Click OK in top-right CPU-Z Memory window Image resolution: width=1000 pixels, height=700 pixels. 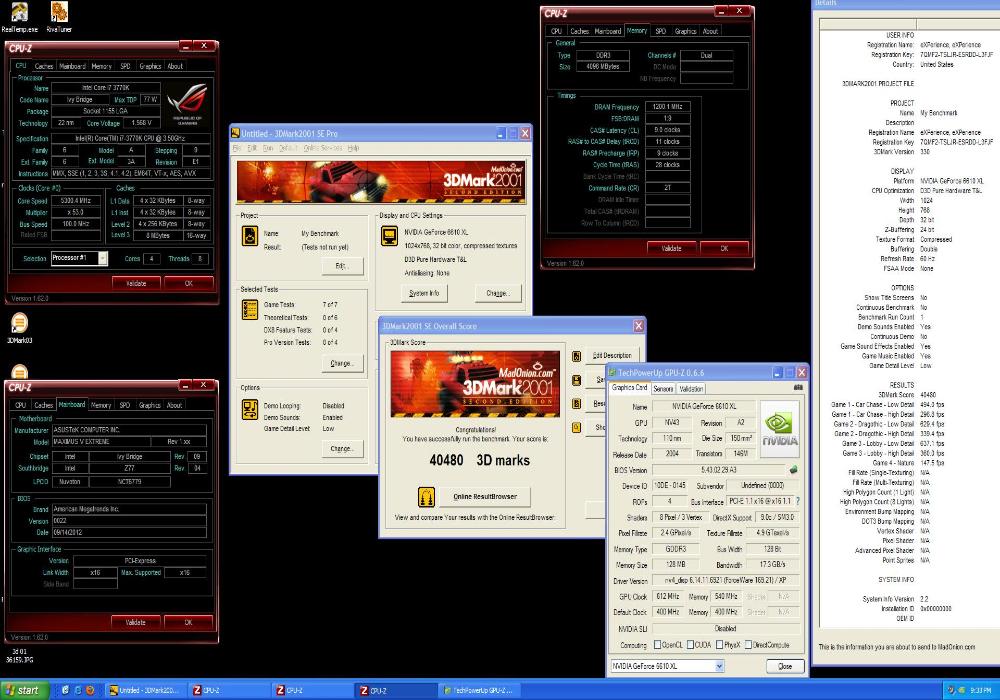pos(724,248)
